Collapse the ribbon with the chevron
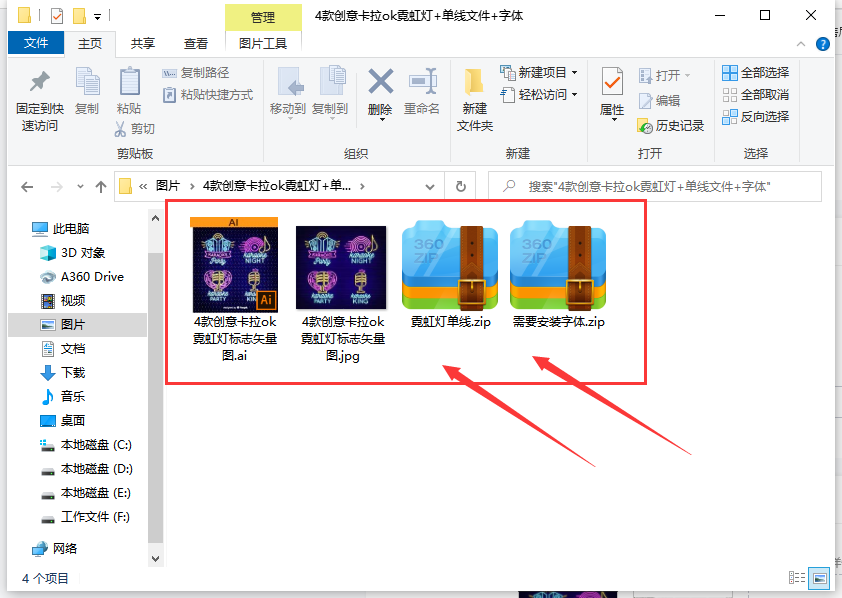Screen dimensions: 842x598 click(x=801, y=44)
